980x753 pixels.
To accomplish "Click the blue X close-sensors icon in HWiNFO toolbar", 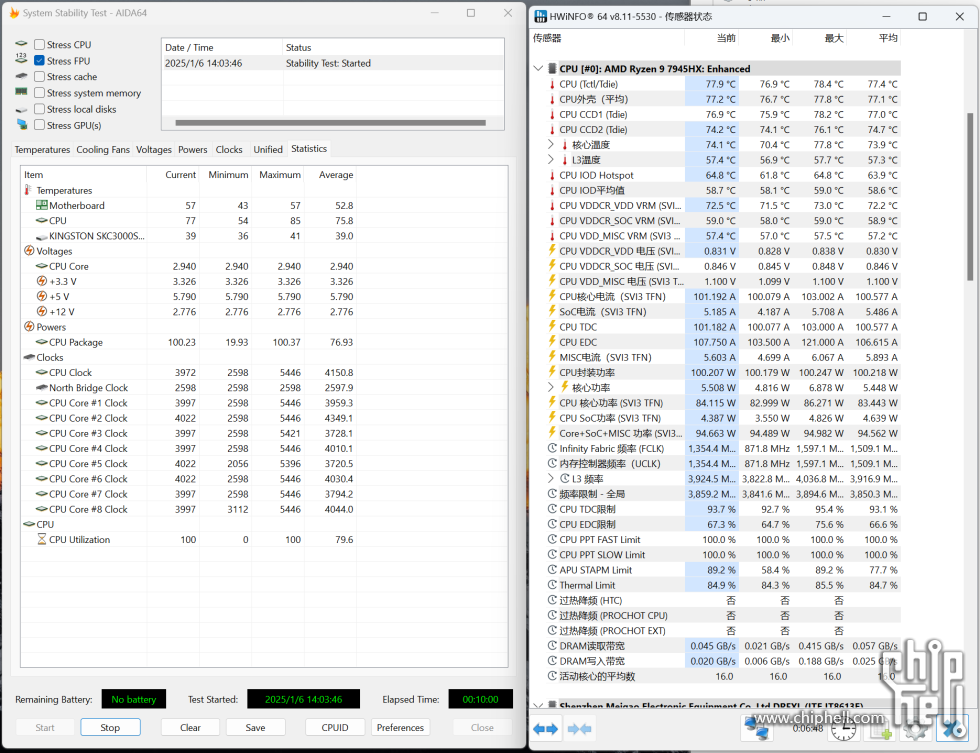I will click(x=952, y=729).
